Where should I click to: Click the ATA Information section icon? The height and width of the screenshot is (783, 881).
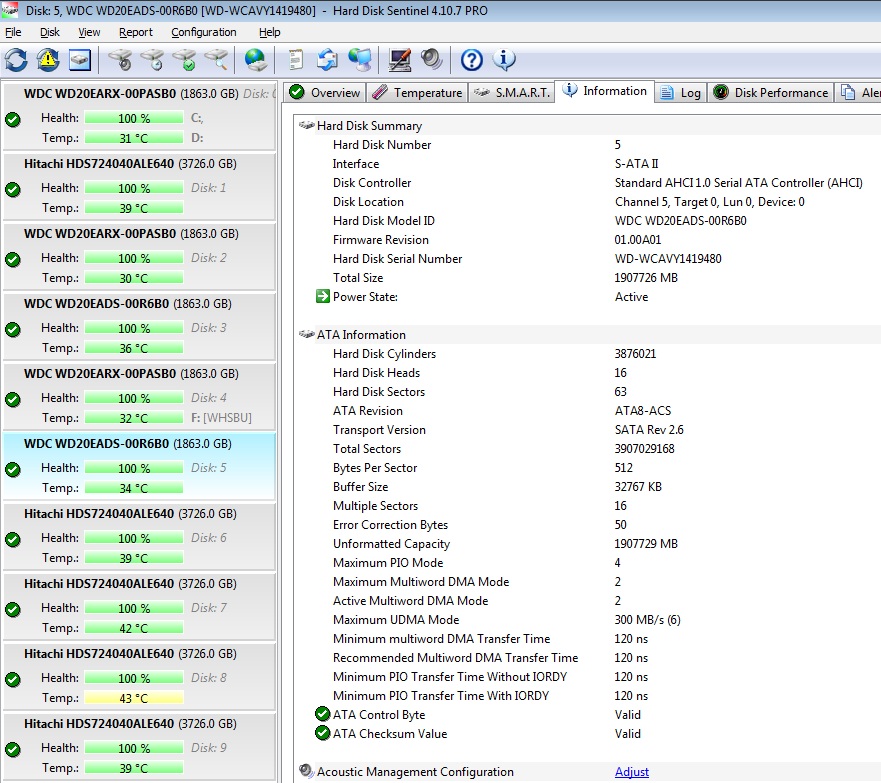pyautogui.click(x=307, y=334)
